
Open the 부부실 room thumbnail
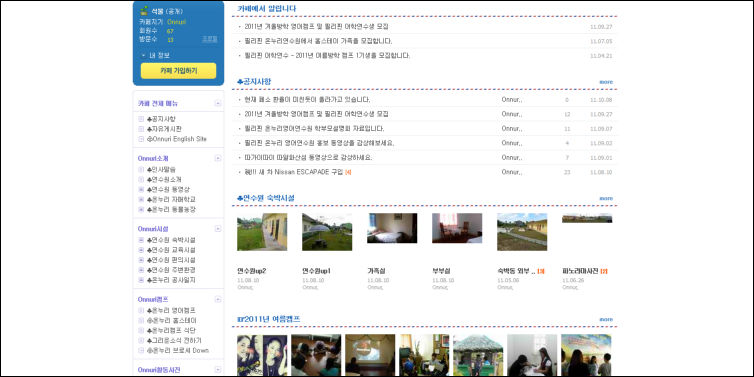click(x=457, y=228)
